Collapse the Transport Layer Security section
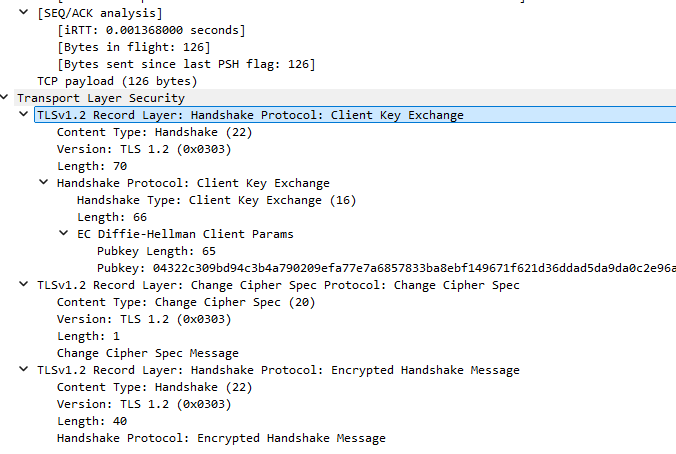676x454 pixels. 7,98
